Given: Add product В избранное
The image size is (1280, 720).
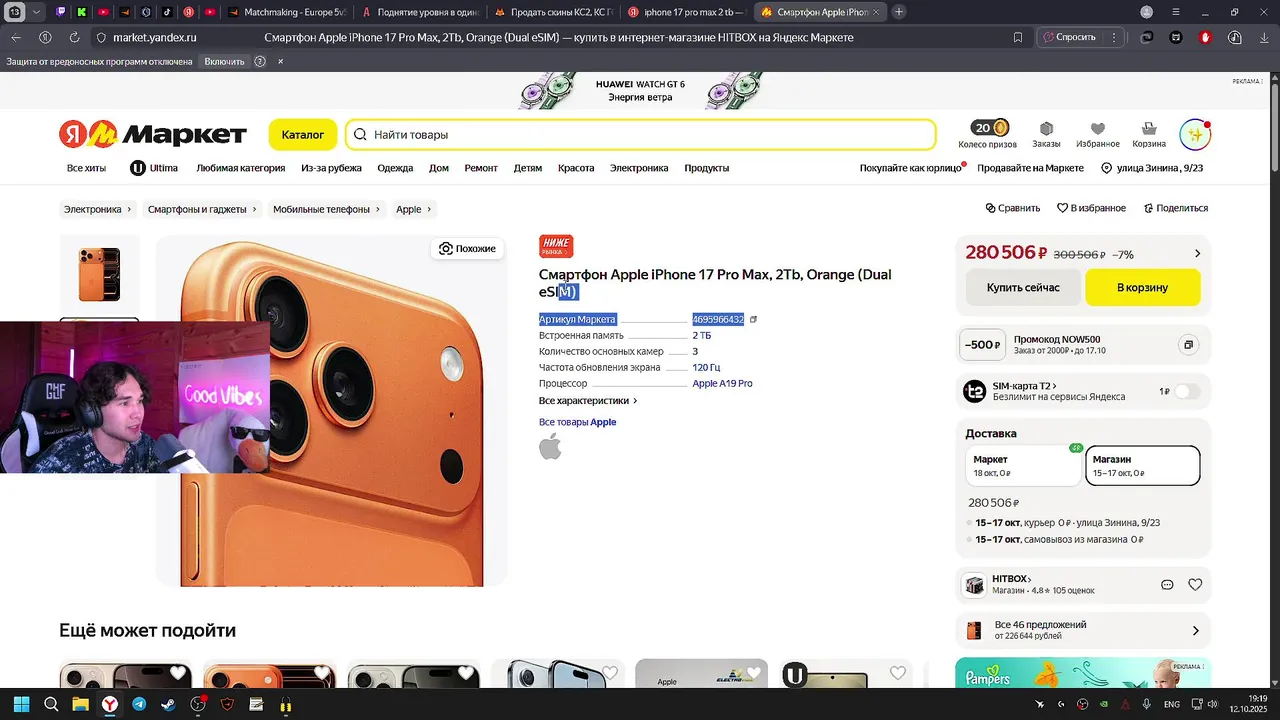Looking at the screenshot, I should pos(1091,208).
